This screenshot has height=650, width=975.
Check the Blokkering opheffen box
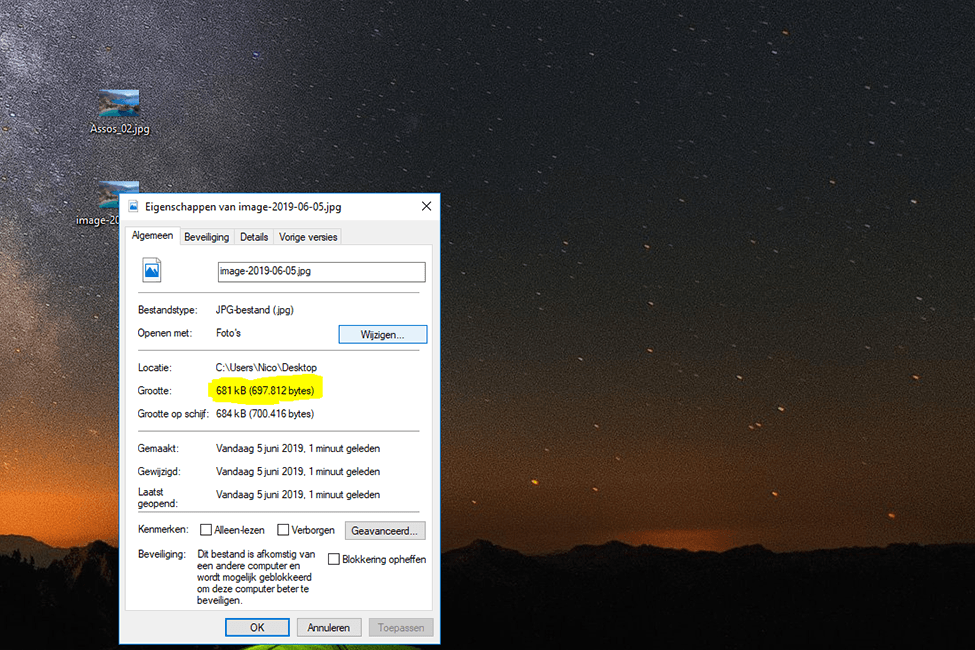(x=334, y=559)
